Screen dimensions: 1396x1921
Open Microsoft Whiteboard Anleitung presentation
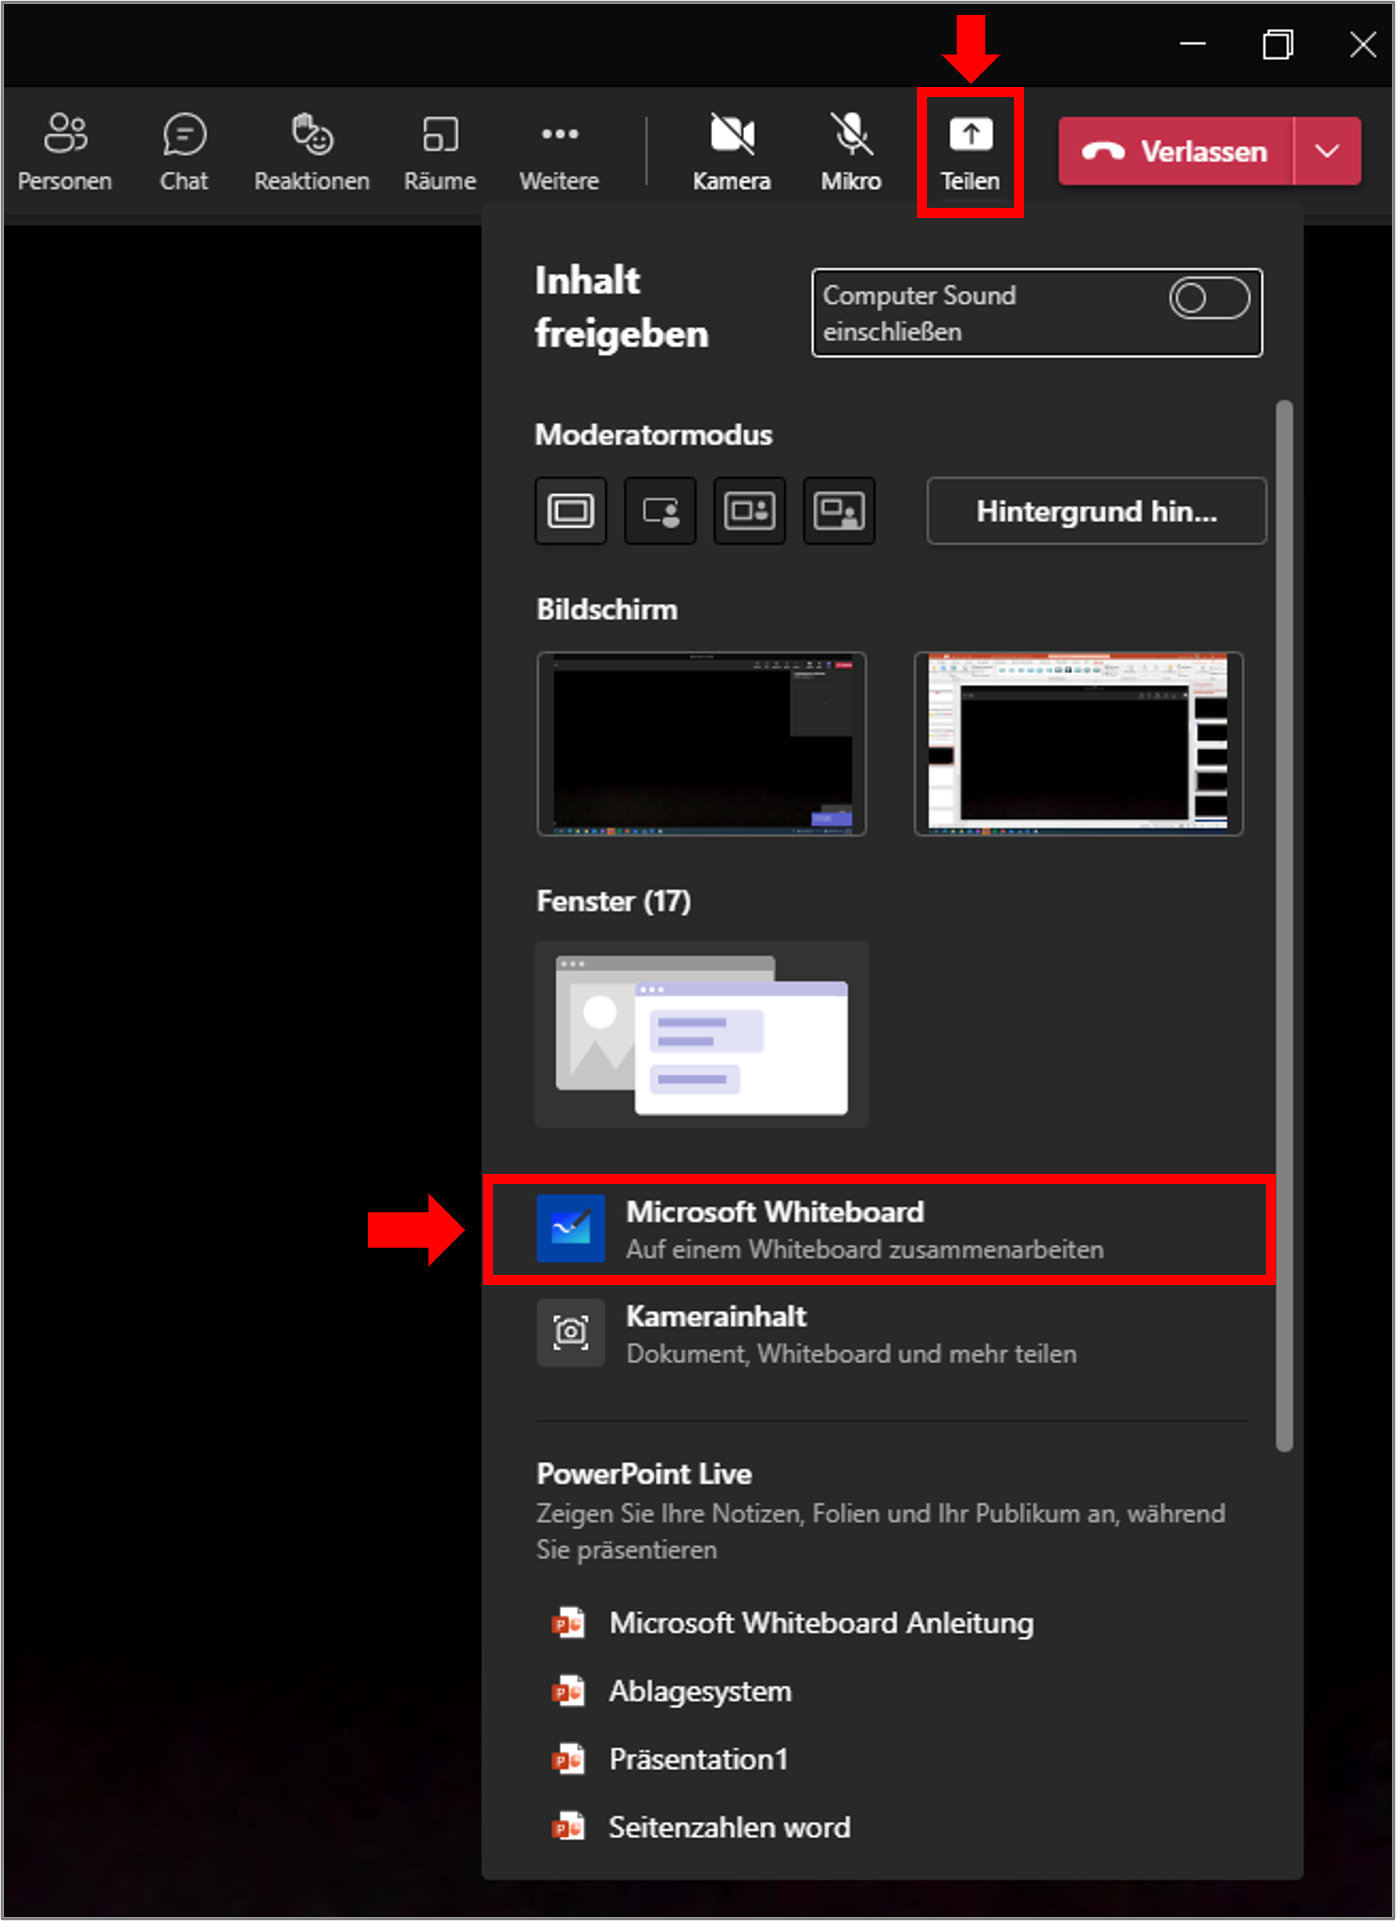click(822, 1622)
